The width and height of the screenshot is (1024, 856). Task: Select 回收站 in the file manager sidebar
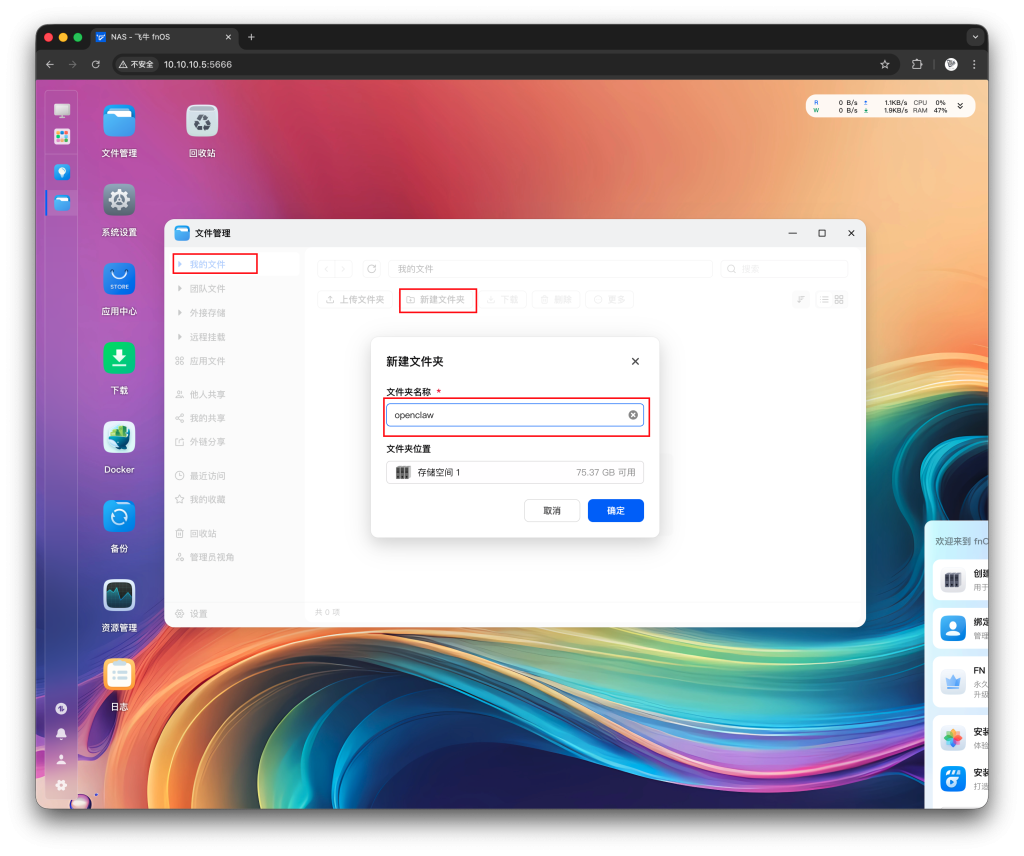coord(202,533)
